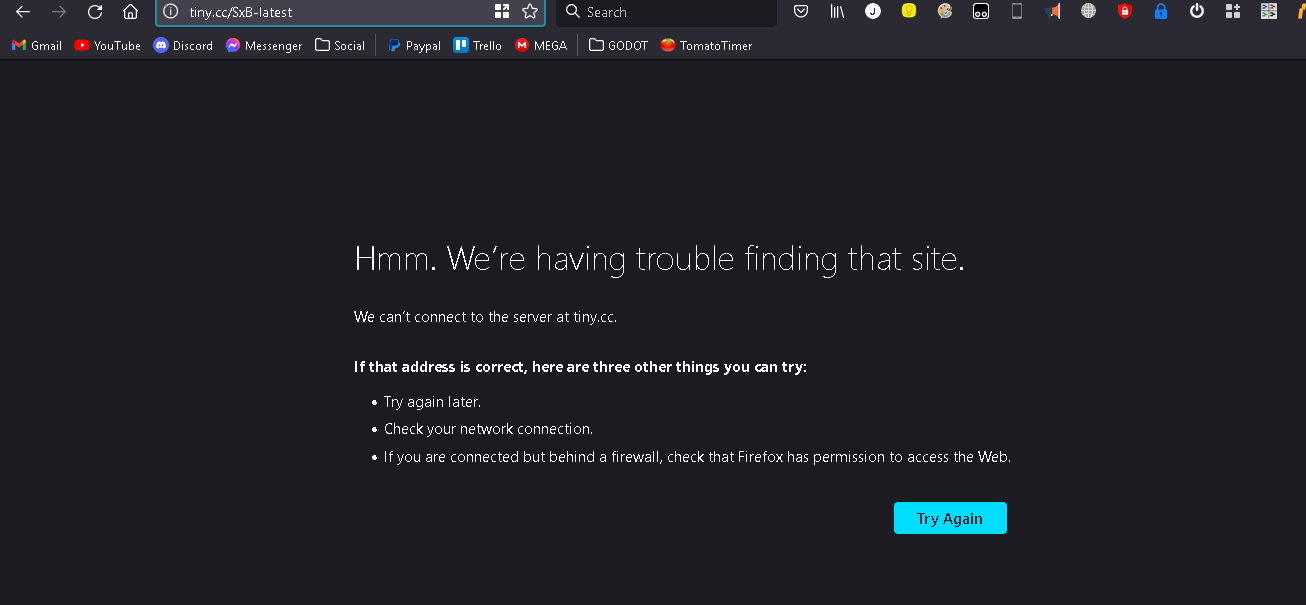Go back with the back arrow
Screen dimensions: 1306x605
(23, 12)
